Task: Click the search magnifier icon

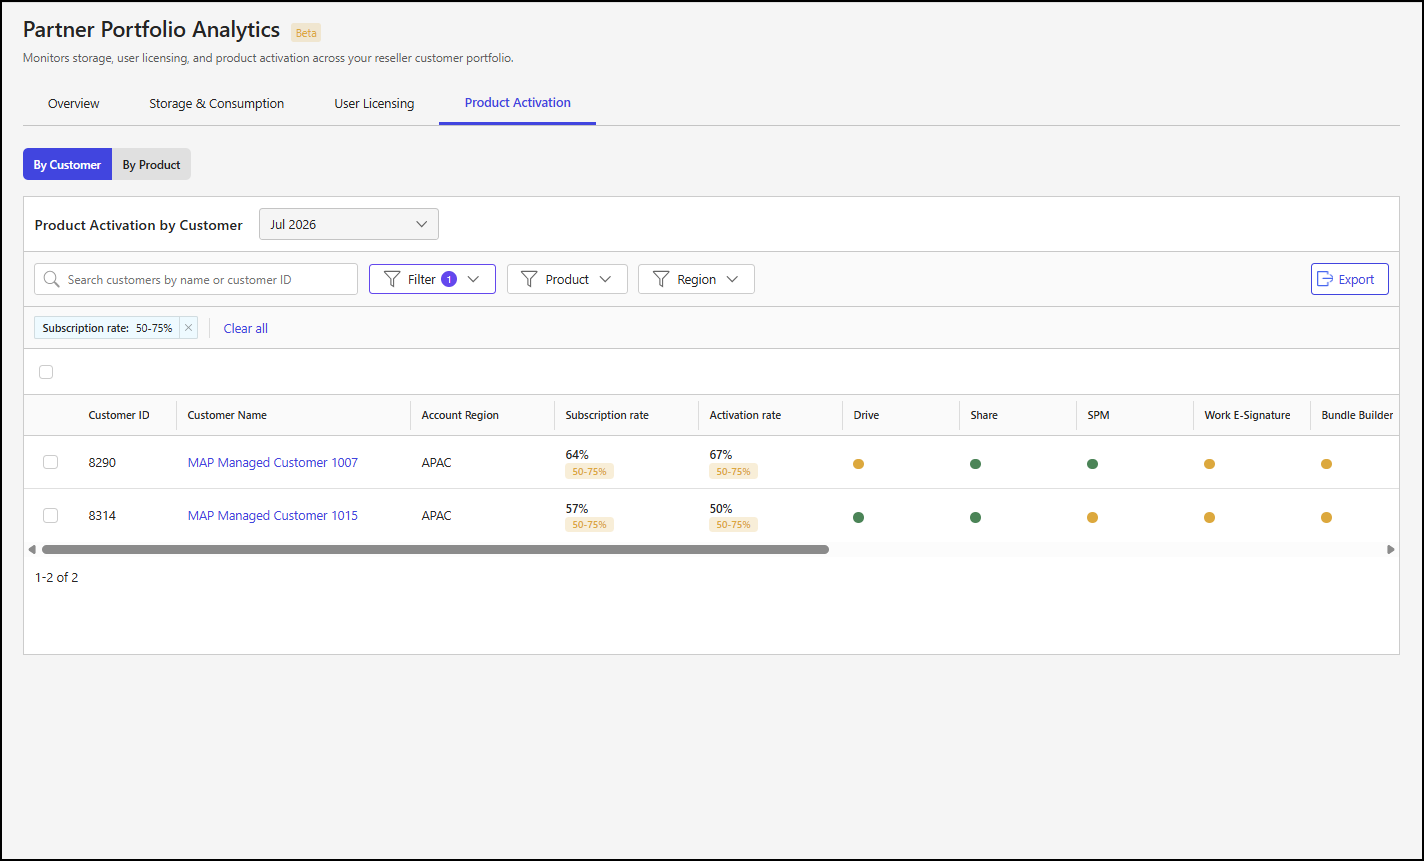Action: [52, 279]
